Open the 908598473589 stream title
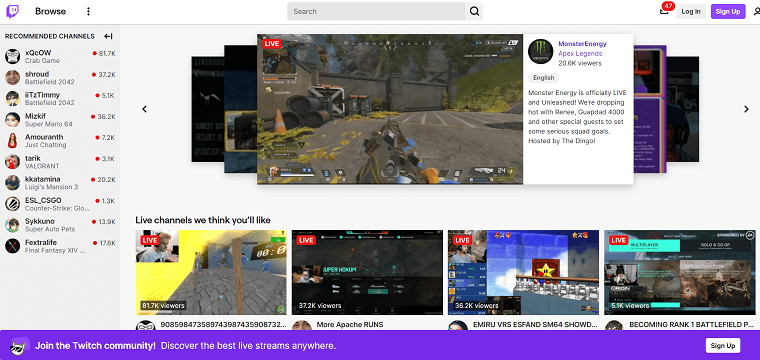This screenshot has height=360, width=760. click(223, 324)
